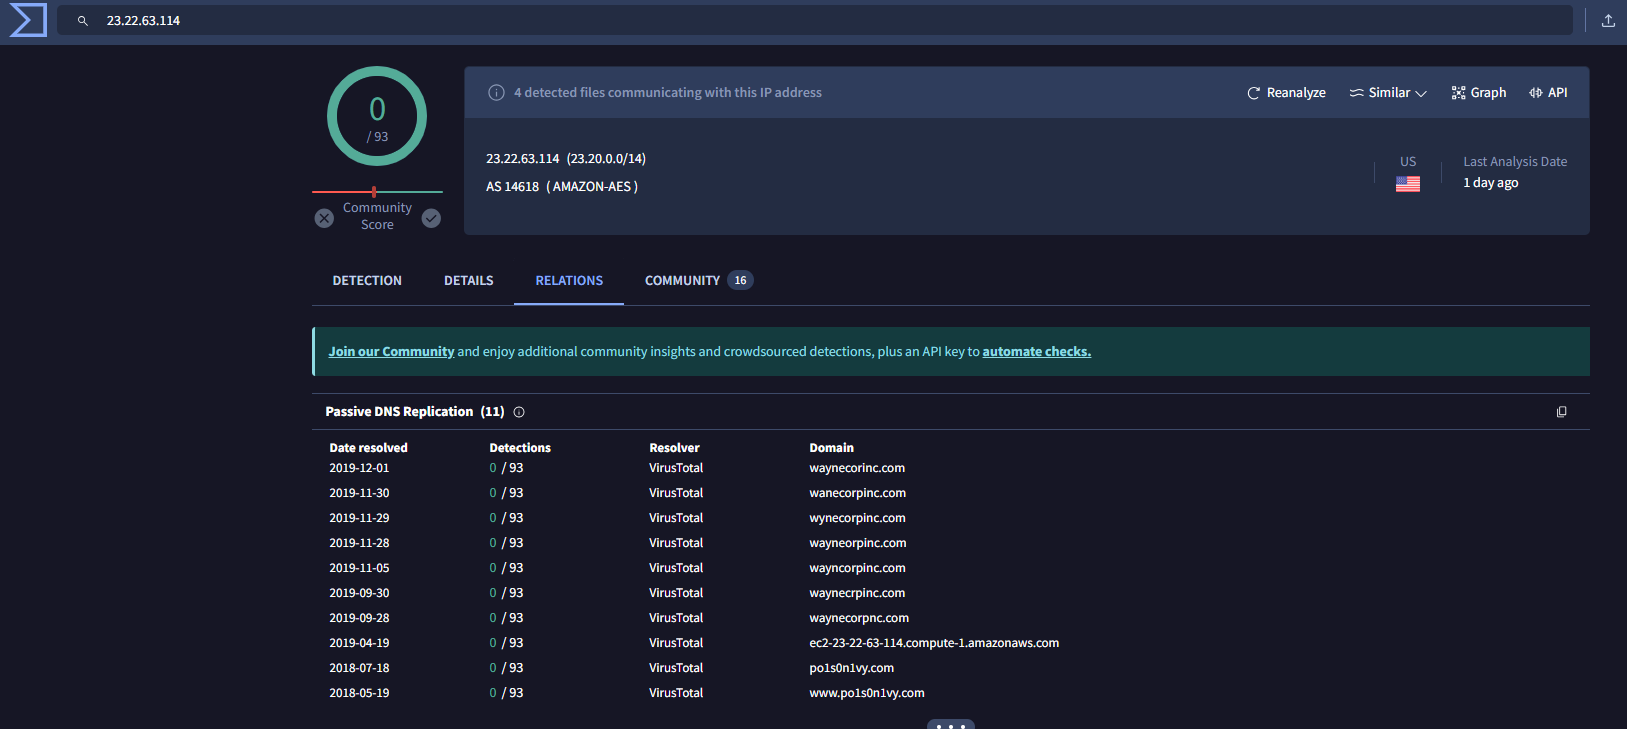Open domain waynecorpnc.com
Image resolution: width=1627 pixels, height=729 pixels.
859,618
